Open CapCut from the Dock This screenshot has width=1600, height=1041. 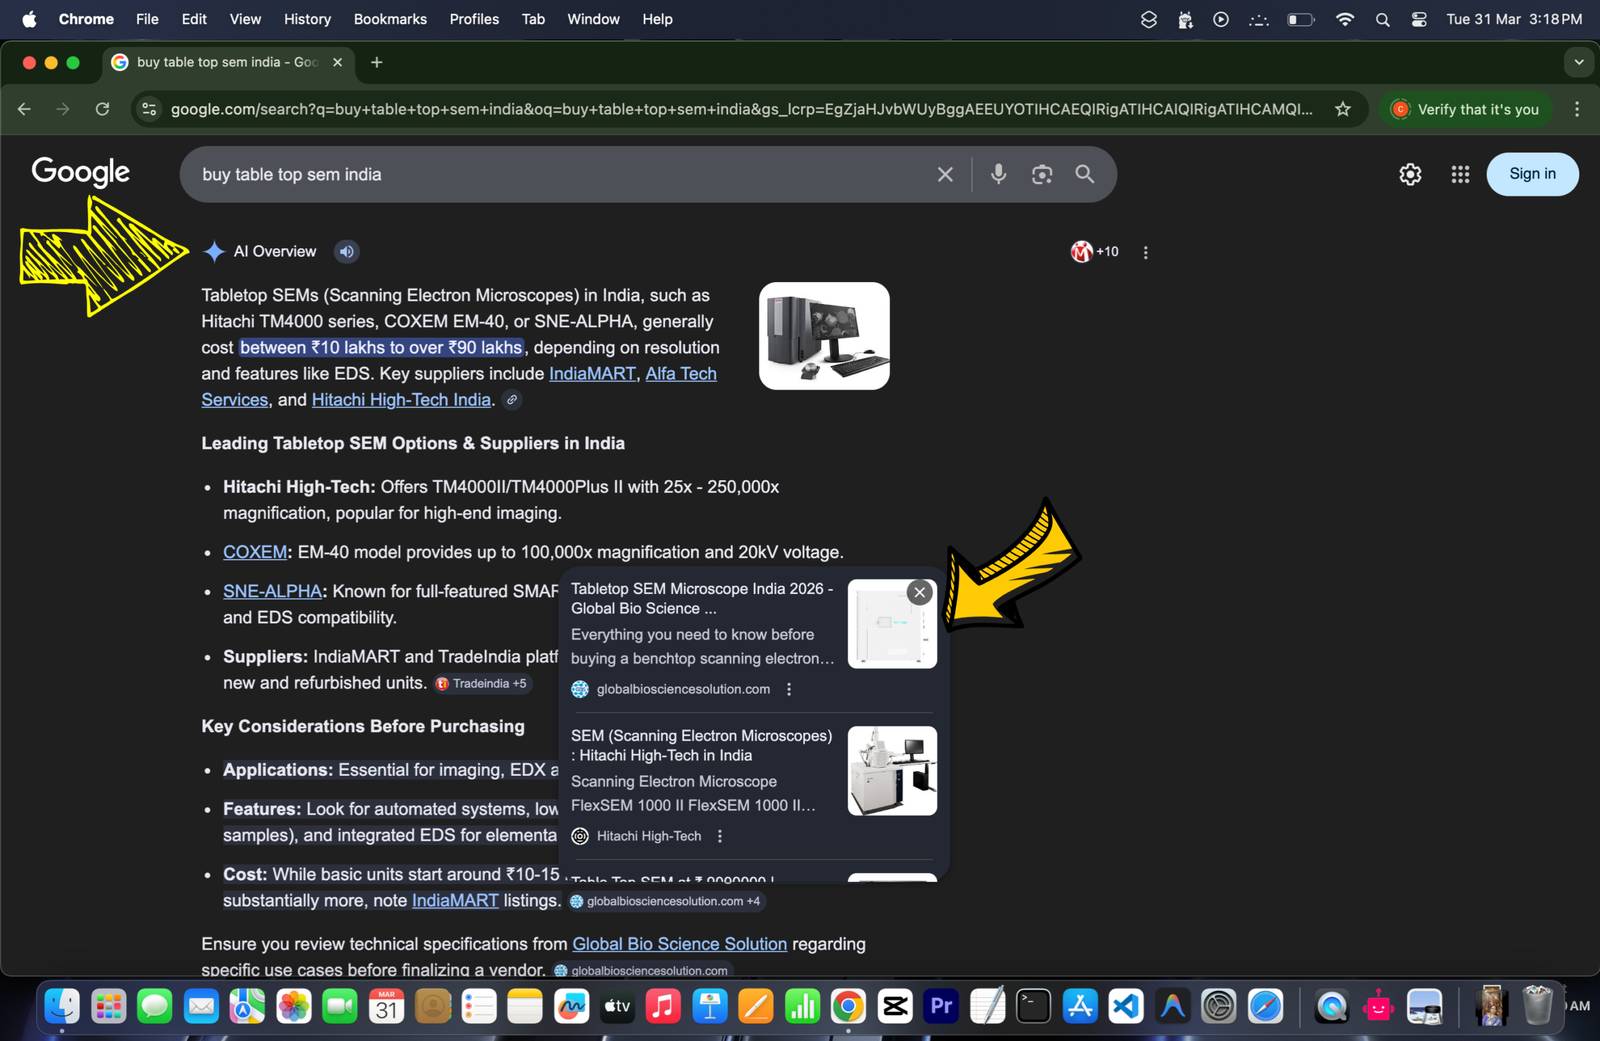[895, 1006]
